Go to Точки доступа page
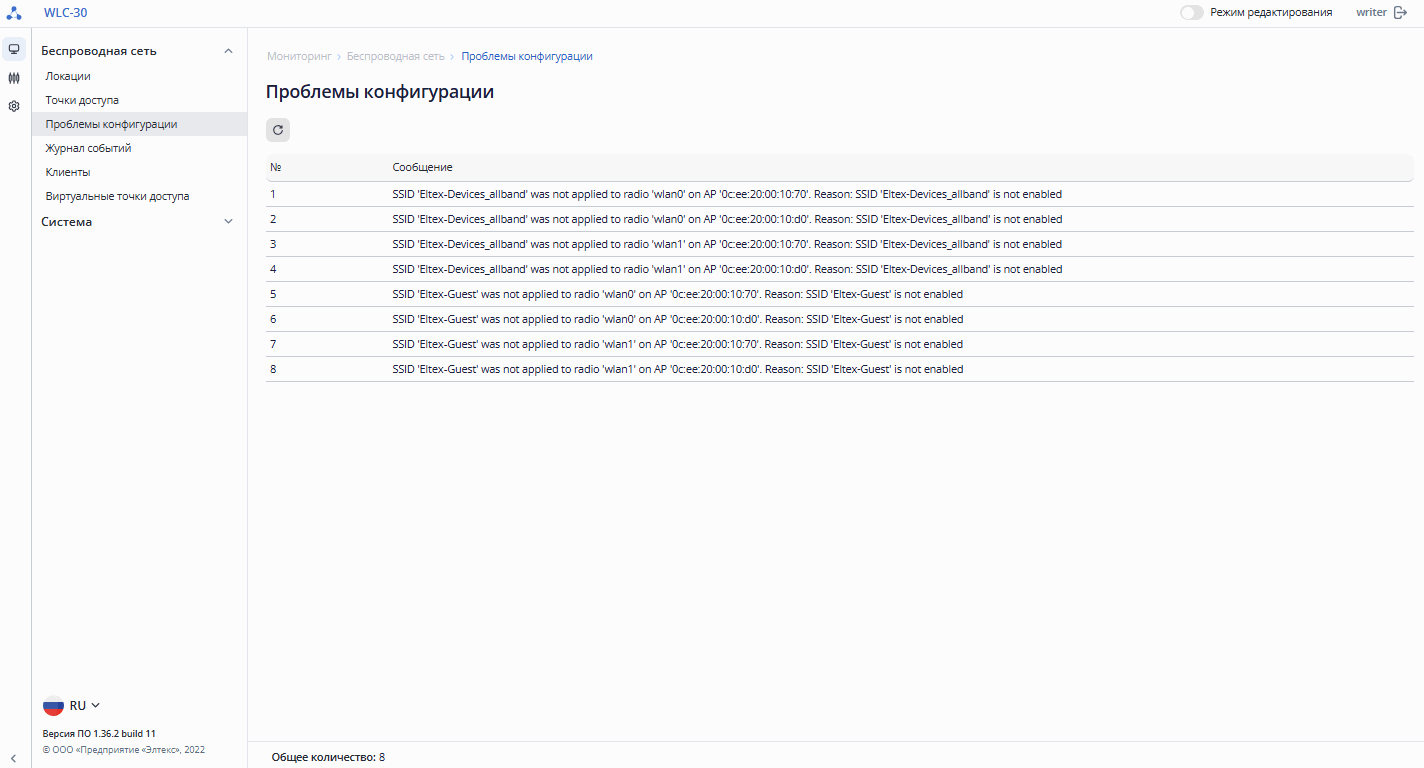This screenshot has height=768, width=1424. pos(82,100)
